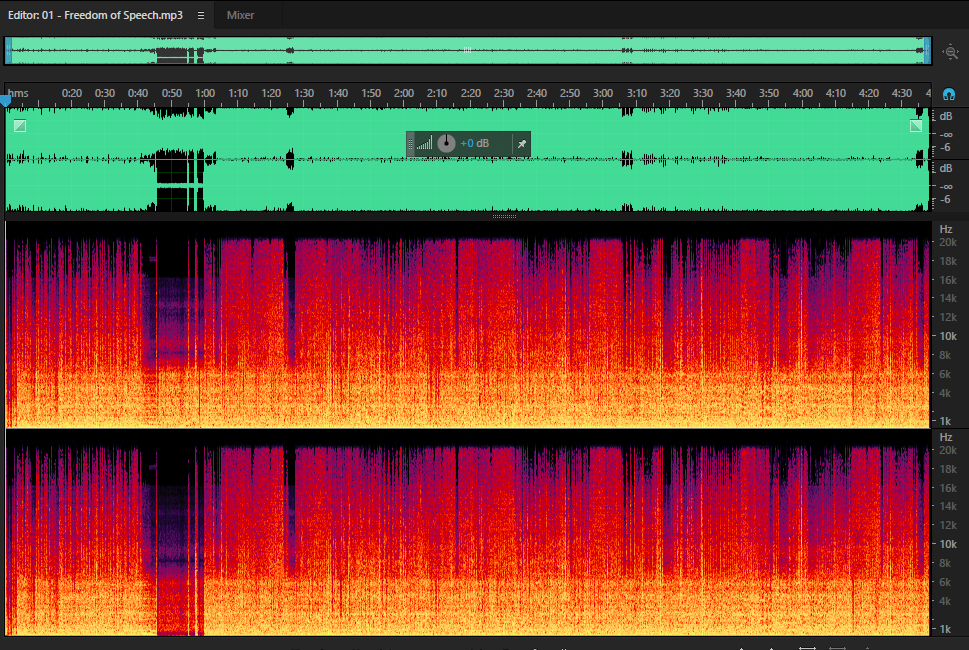Click the top channel dB scale label

pos(946,116)
